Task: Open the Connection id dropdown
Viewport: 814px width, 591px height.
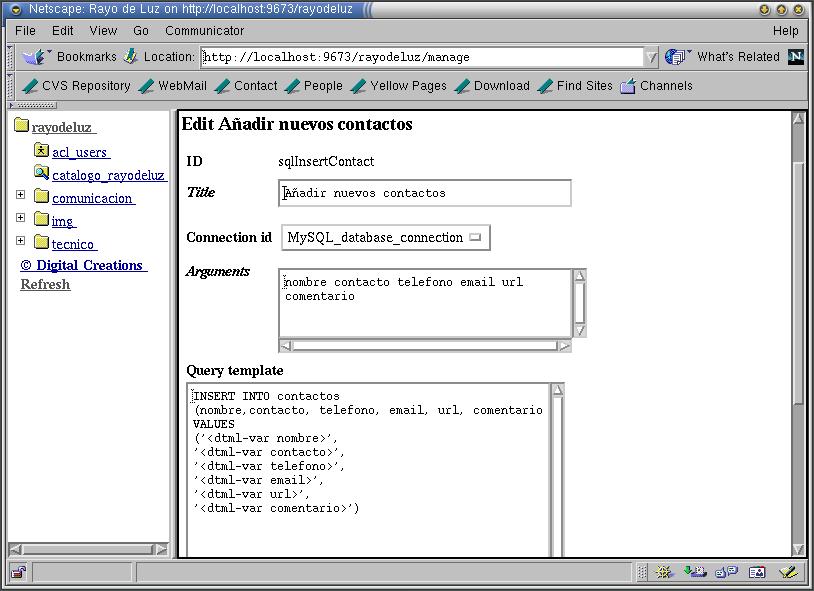Action: (386, 237)
